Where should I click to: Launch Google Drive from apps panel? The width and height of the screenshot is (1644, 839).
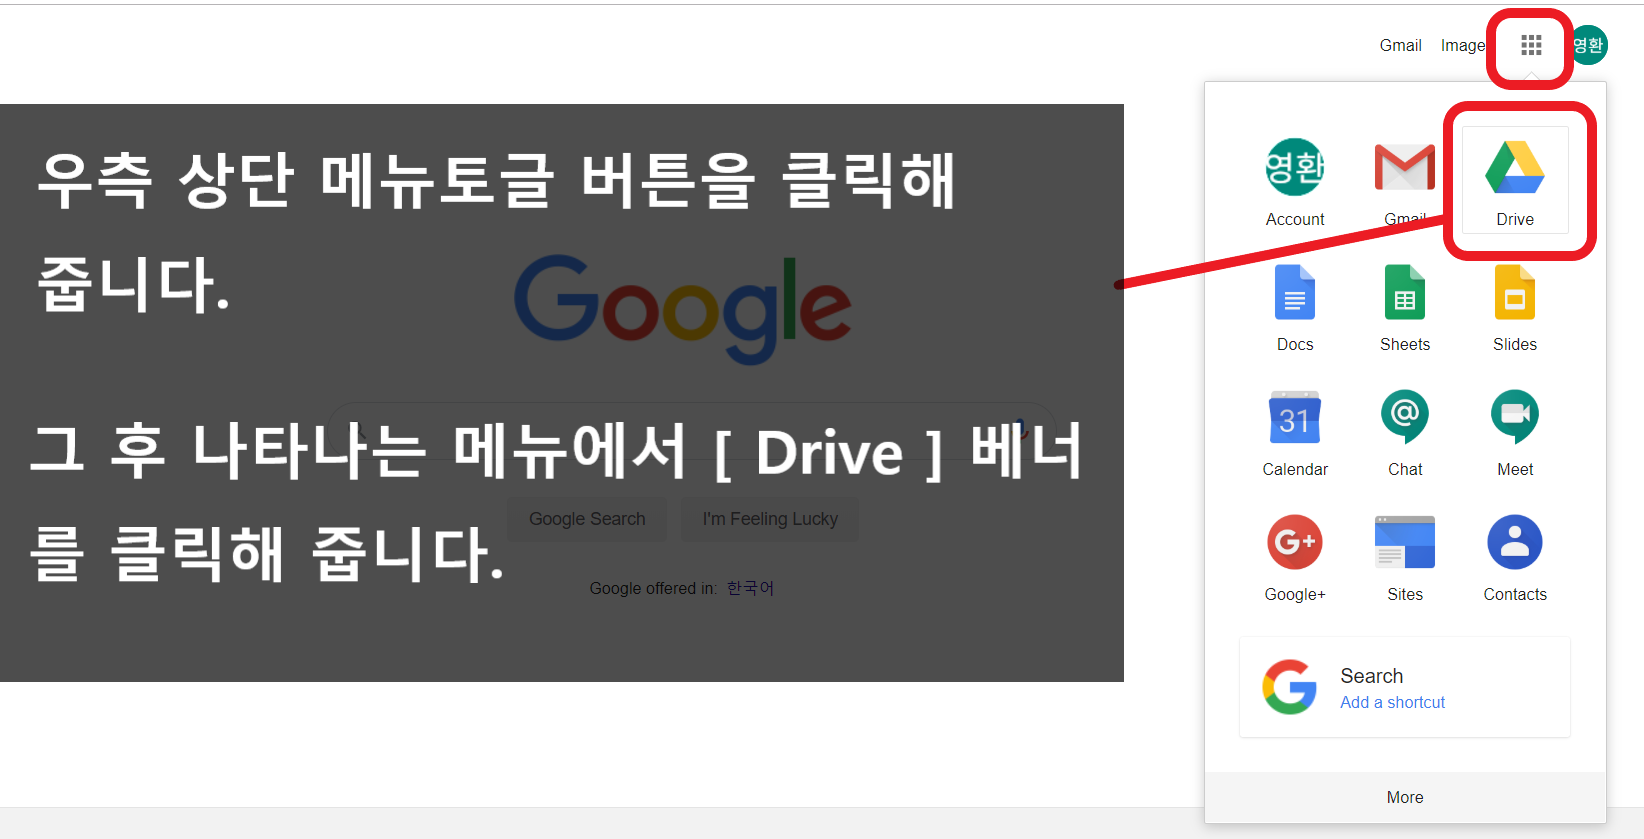point(1515,181)
